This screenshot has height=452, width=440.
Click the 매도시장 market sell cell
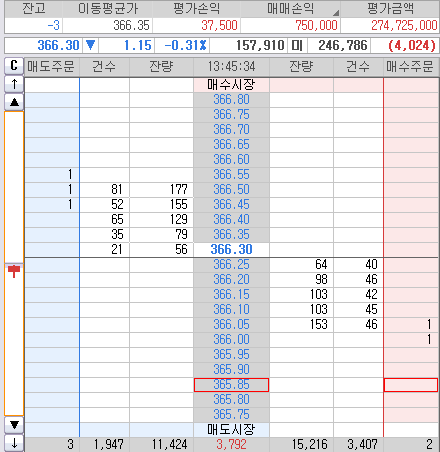[231, 429]
